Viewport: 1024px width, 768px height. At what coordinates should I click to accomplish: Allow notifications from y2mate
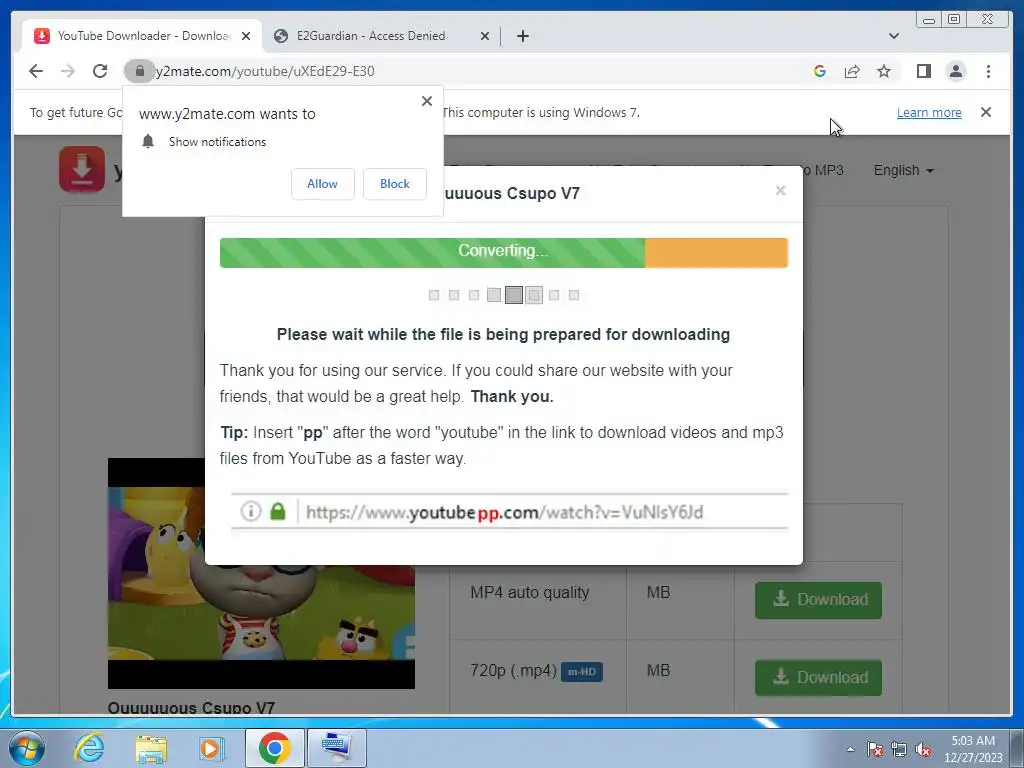tap(323, 184)
